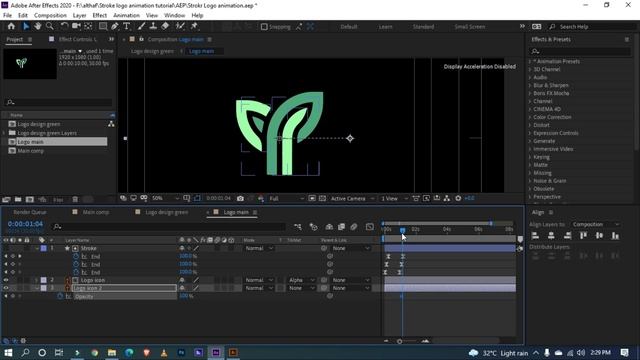The image size is (640, 360).
Task: Expand the Animation Presets category
Action: pyautogui.click(x=530, y=61)
